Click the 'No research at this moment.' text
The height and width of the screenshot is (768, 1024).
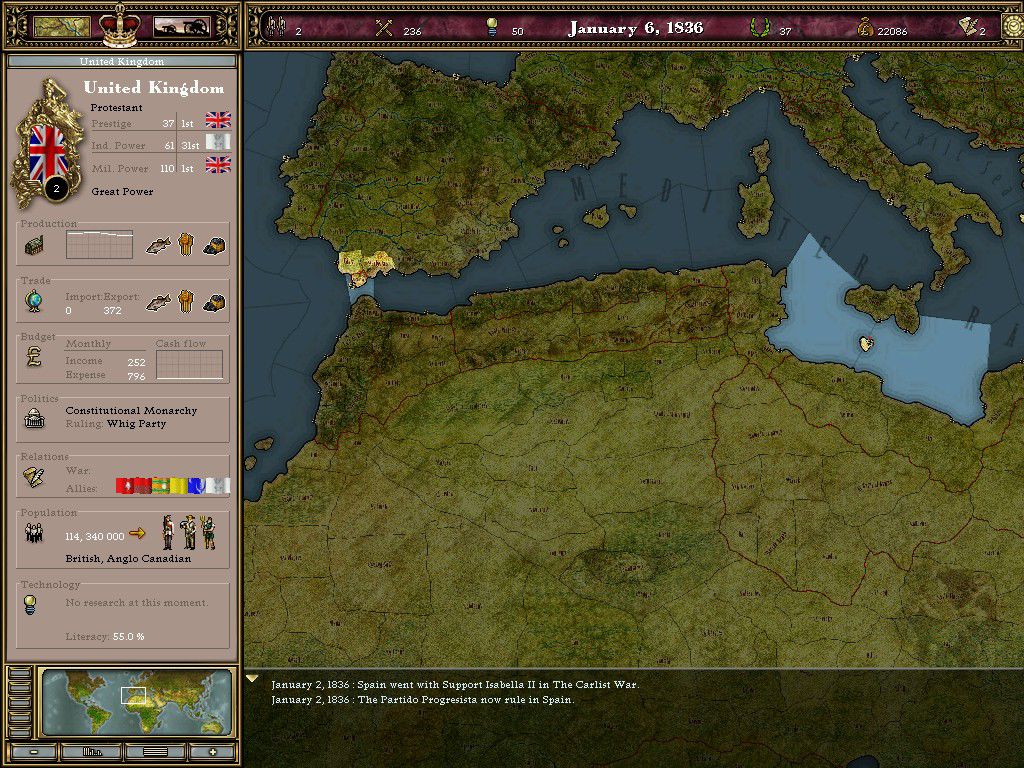pyautogui.click(x=137, y=603)
